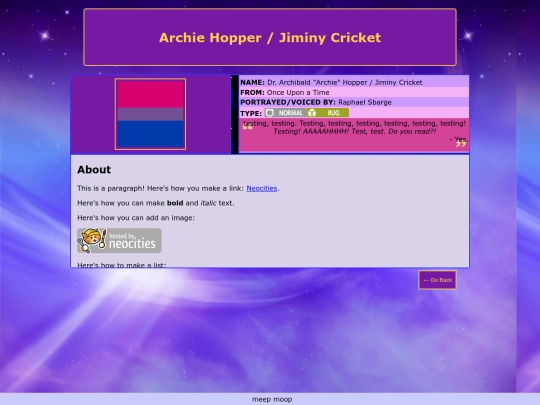Click the bold word in the paragraph
The image size is (540, 405).
click(175, 203)
